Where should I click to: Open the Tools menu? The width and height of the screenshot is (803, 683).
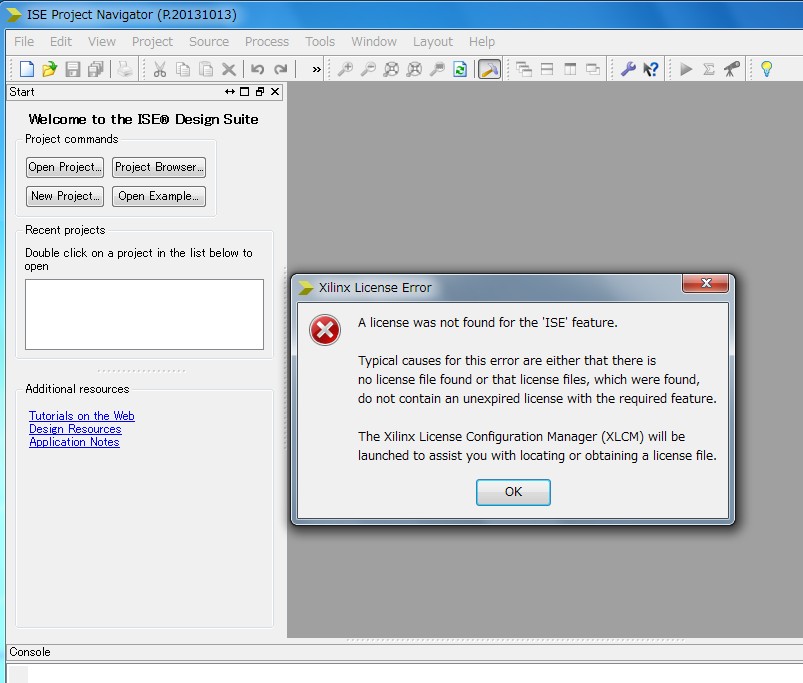tap(320, 41)
